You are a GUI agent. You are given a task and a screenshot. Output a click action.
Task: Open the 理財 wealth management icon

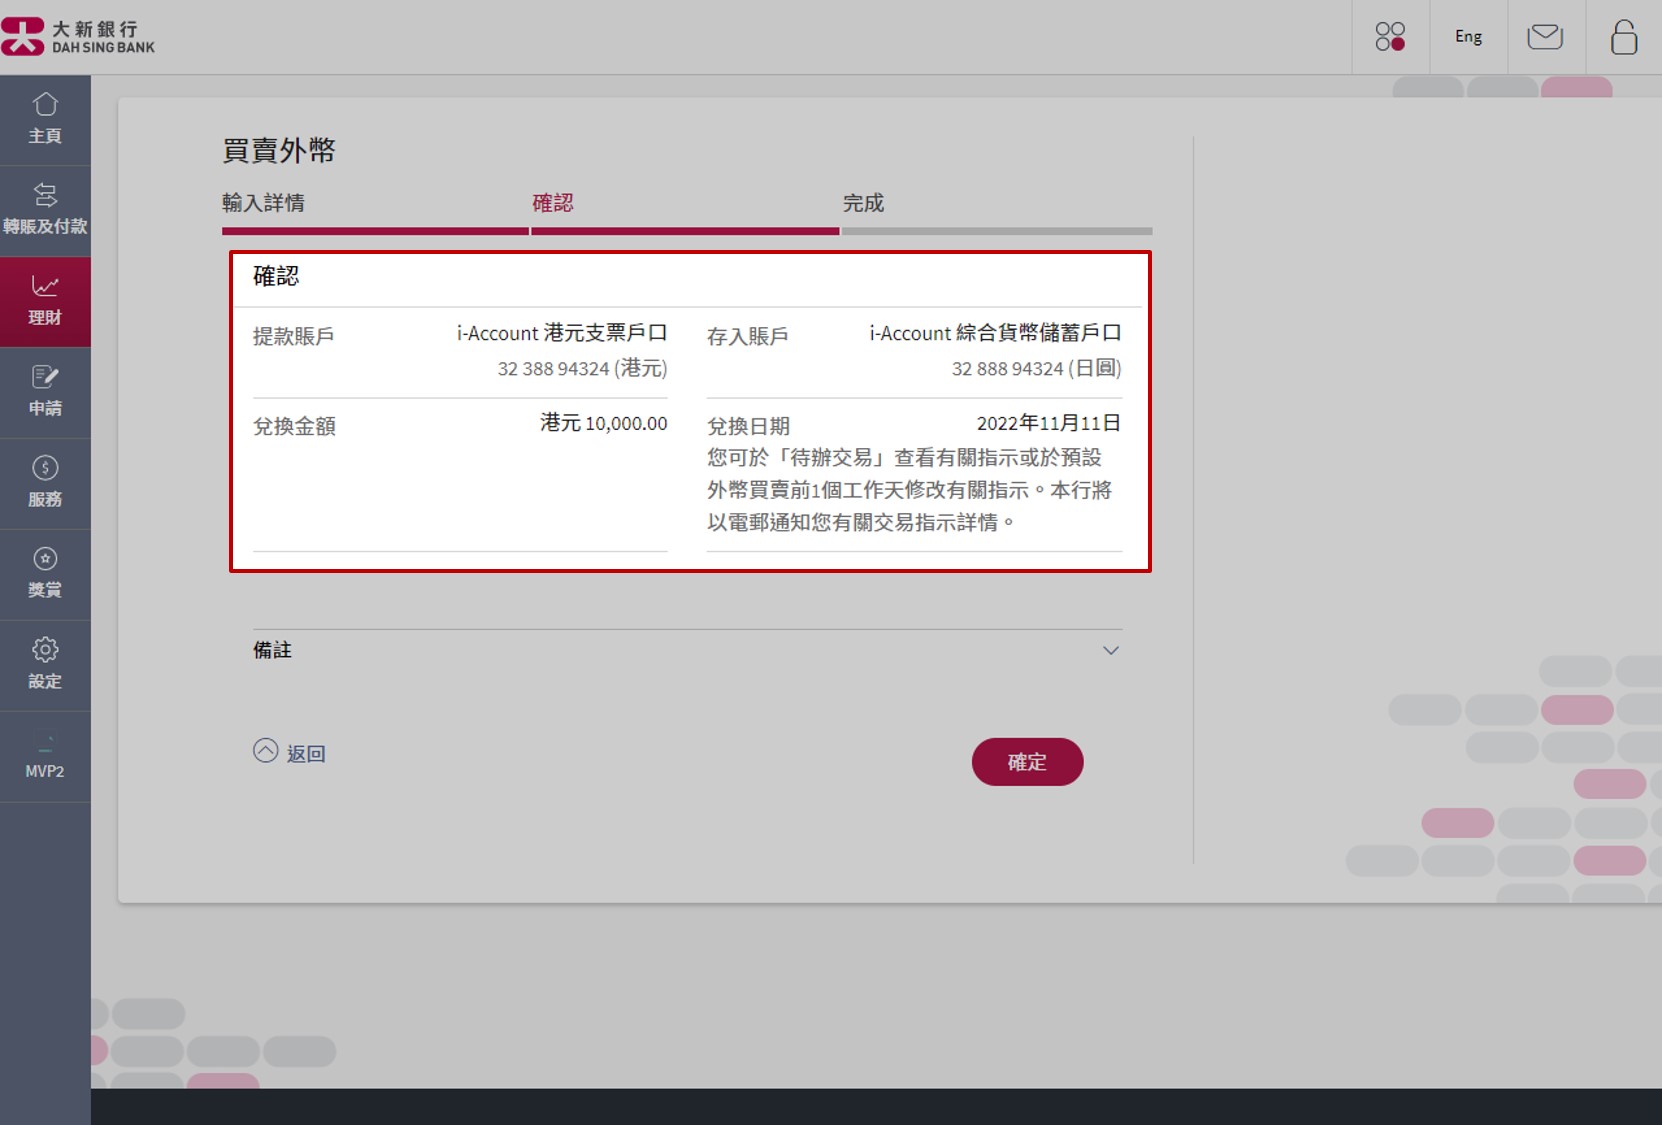pos(45,300)
